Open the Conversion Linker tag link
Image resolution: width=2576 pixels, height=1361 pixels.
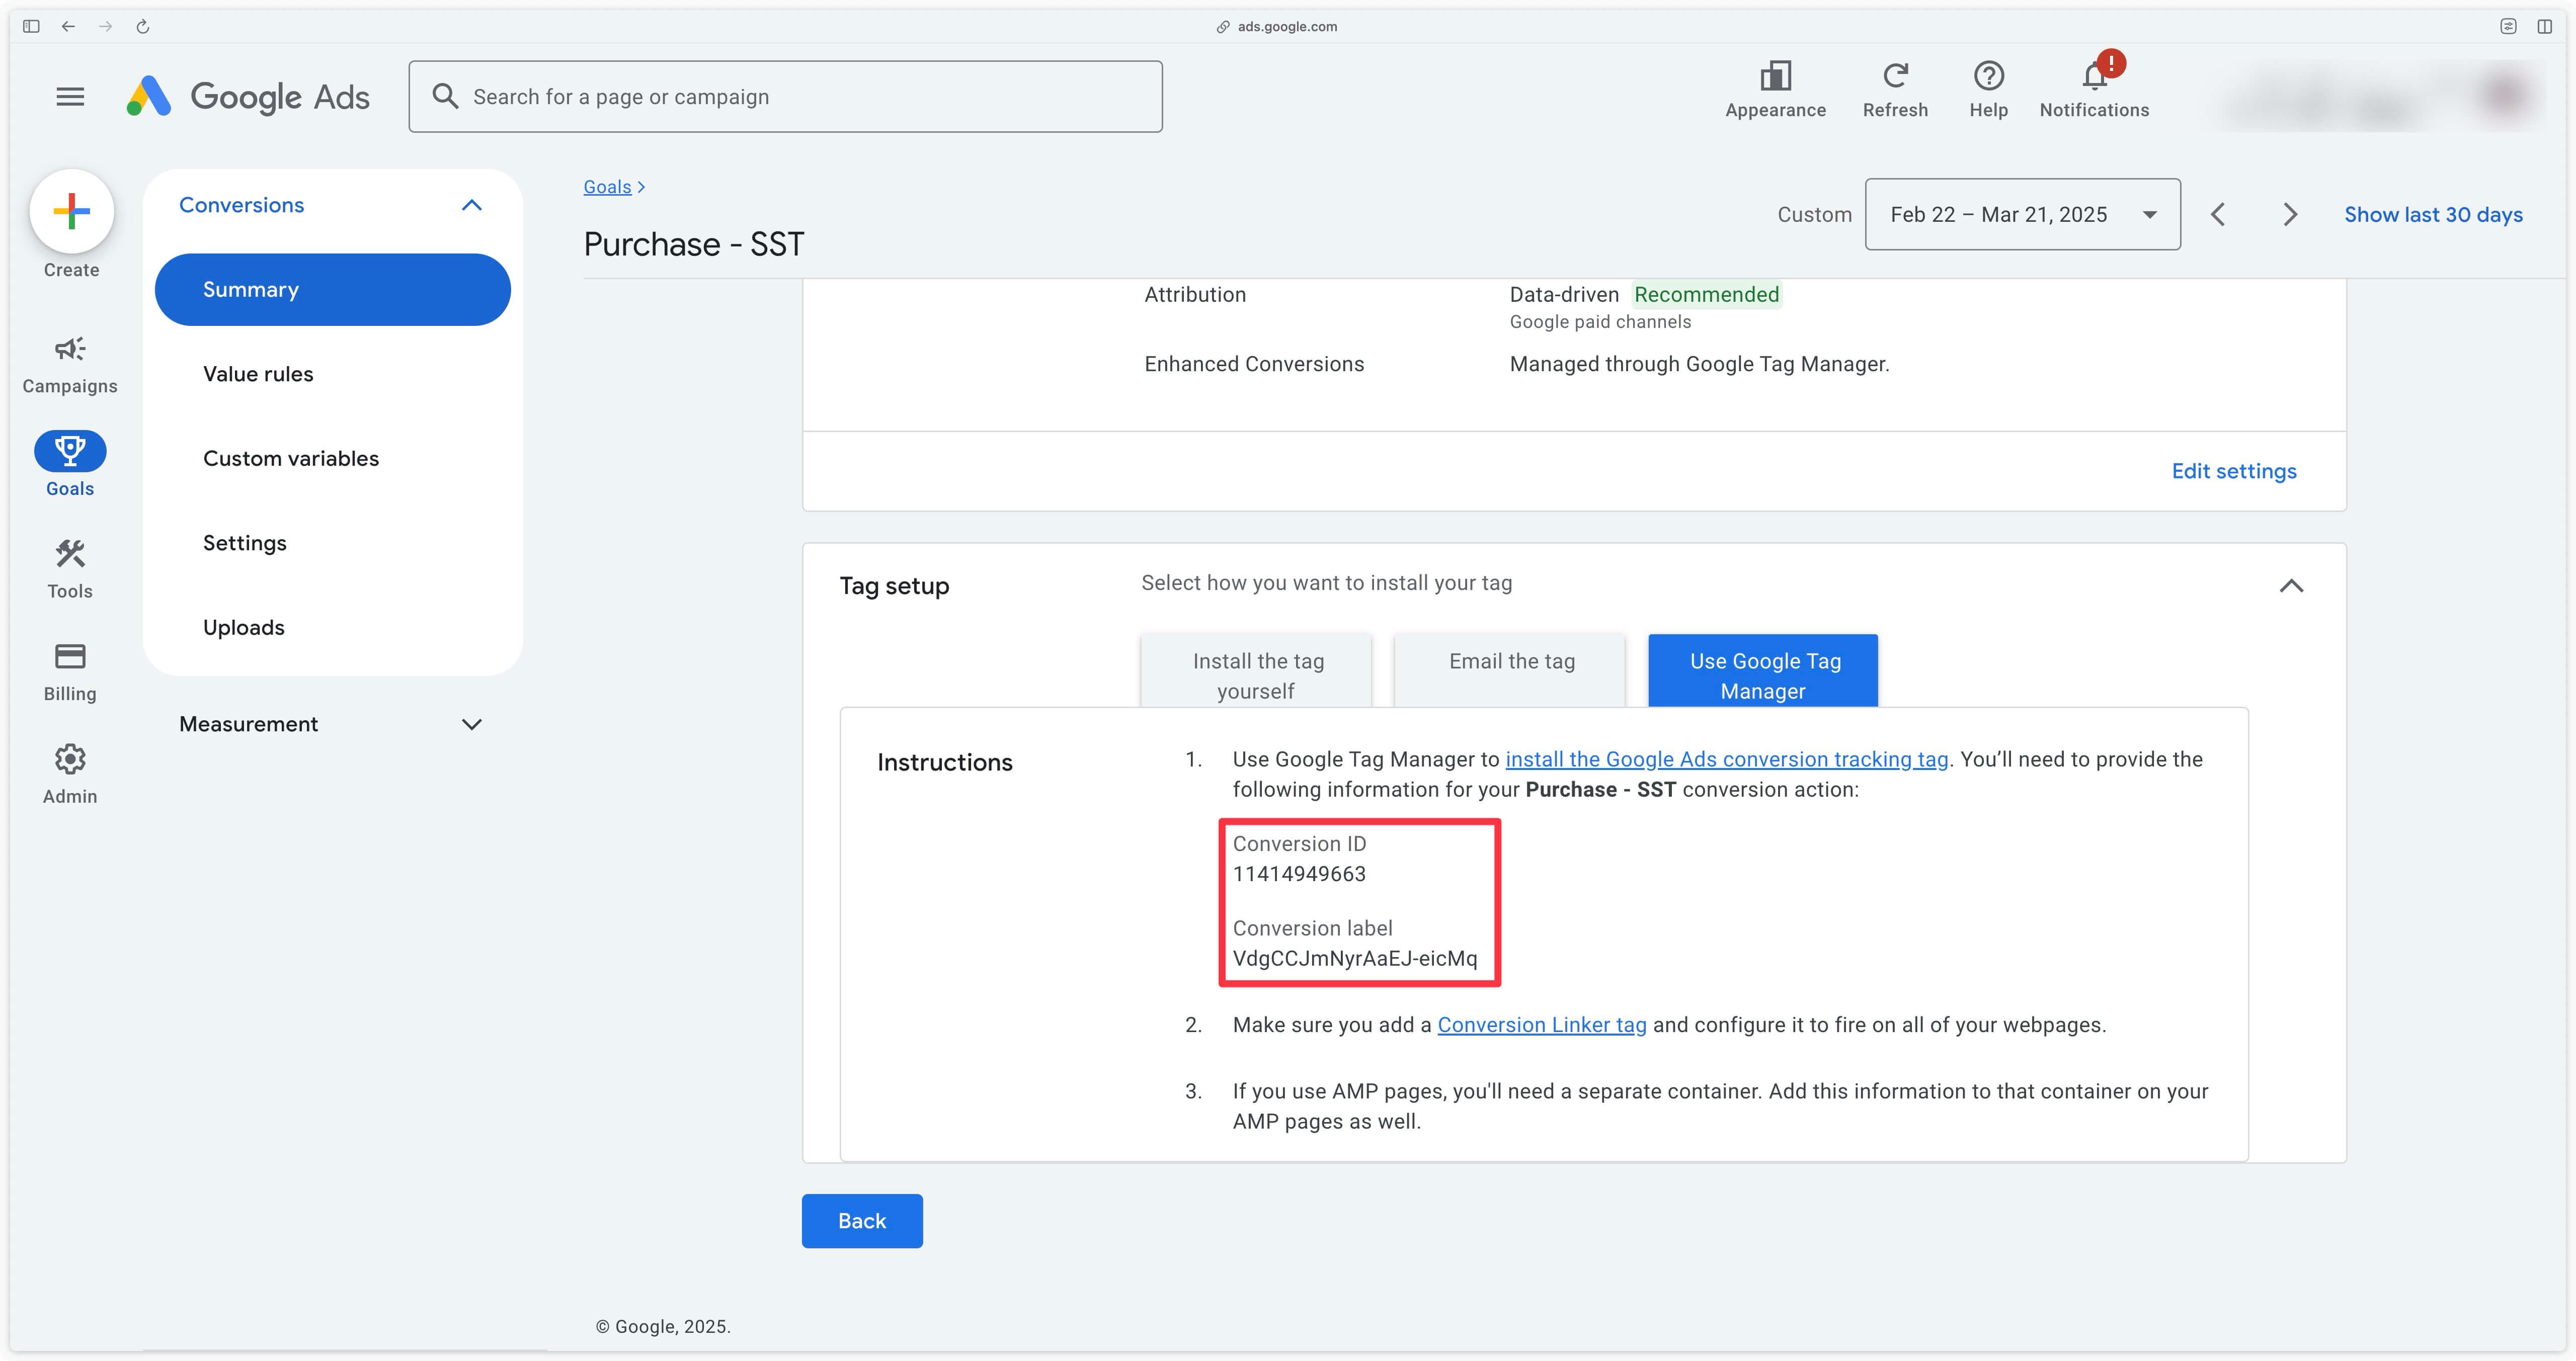click(x=1541, y=1025)
